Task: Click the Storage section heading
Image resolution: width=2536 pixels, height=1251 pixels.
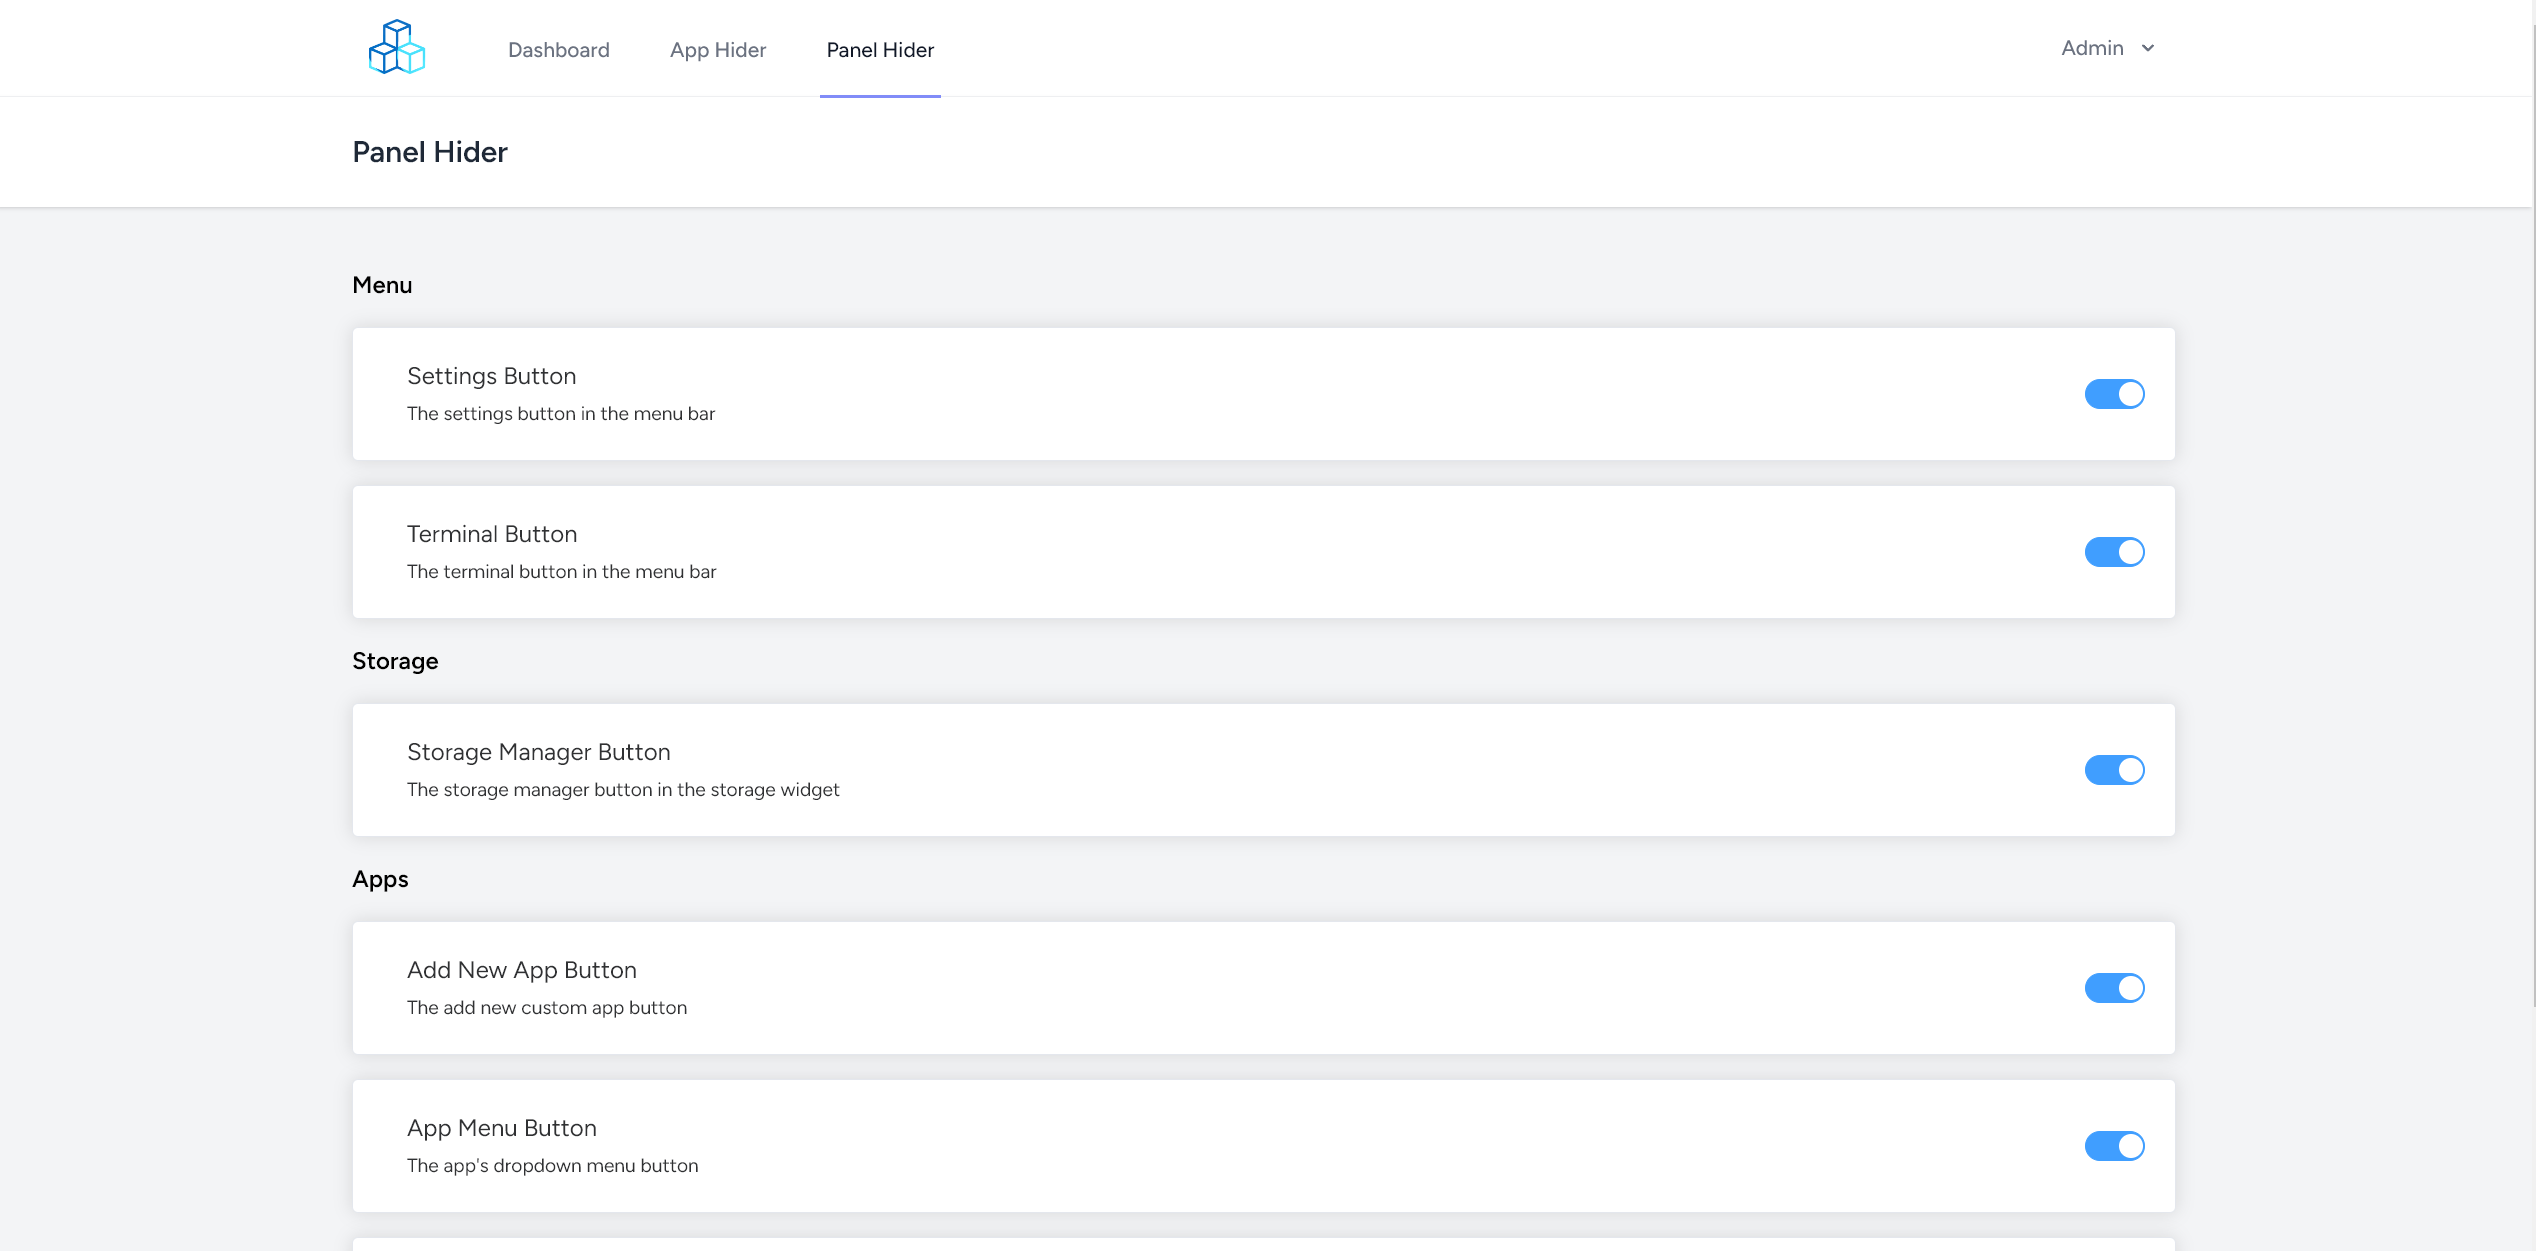Action: [395, 661]
